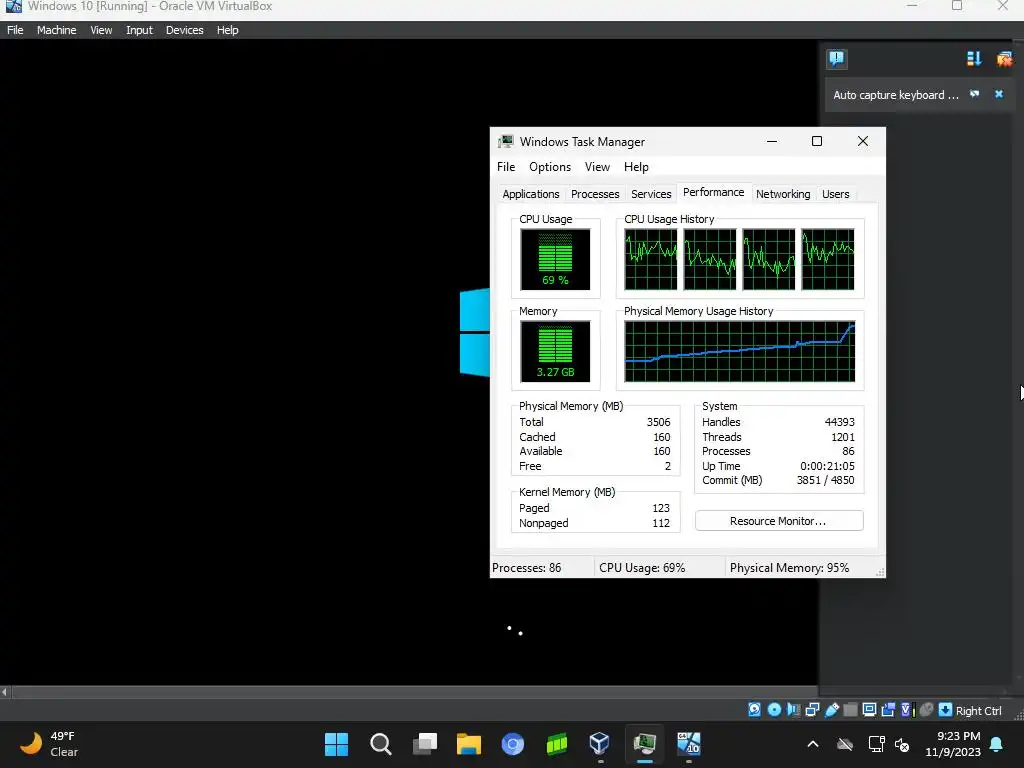Click the display settings indicator

(x=869, y=710)
